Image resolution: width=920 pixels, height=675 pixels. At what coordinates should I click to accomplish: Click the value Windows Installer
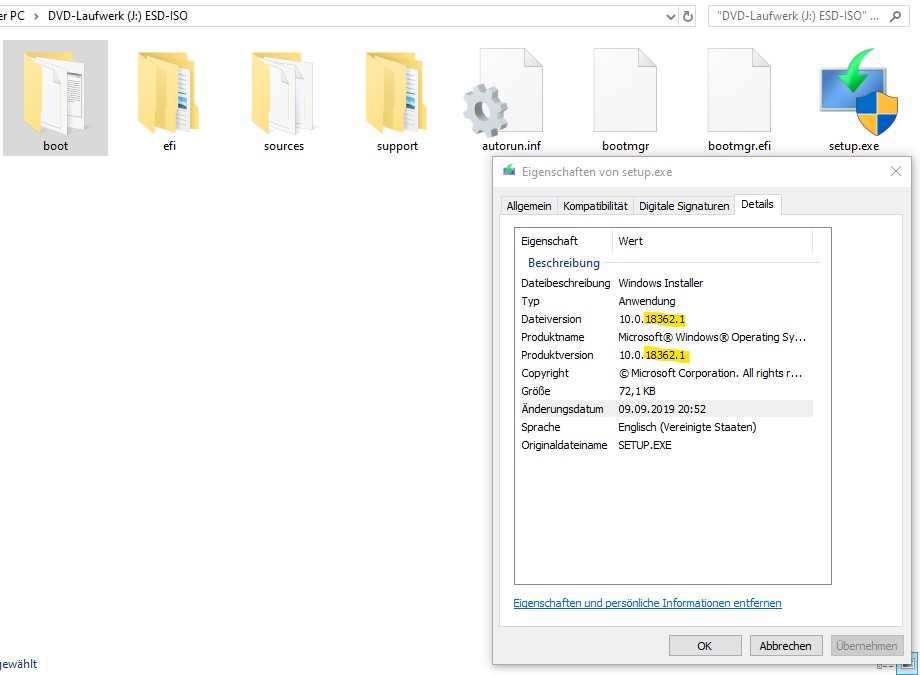tap(661, 283)
